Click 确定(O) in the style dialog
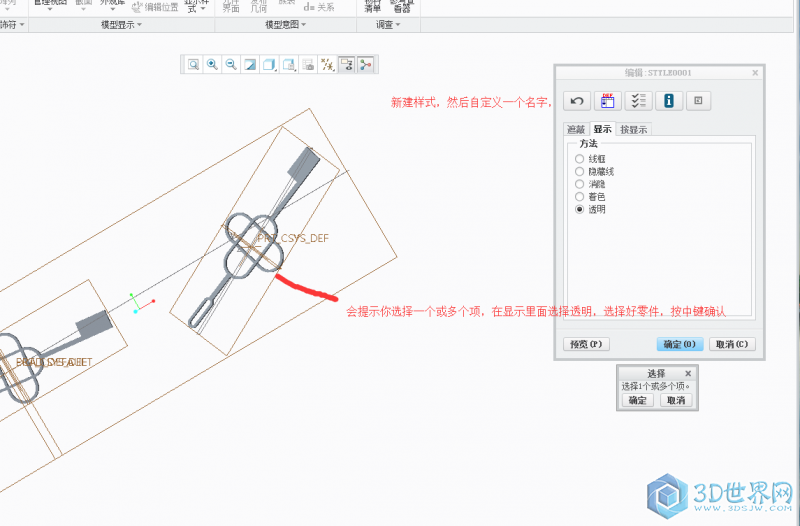This screenshot has width=800, height=526. coord(680,344)
